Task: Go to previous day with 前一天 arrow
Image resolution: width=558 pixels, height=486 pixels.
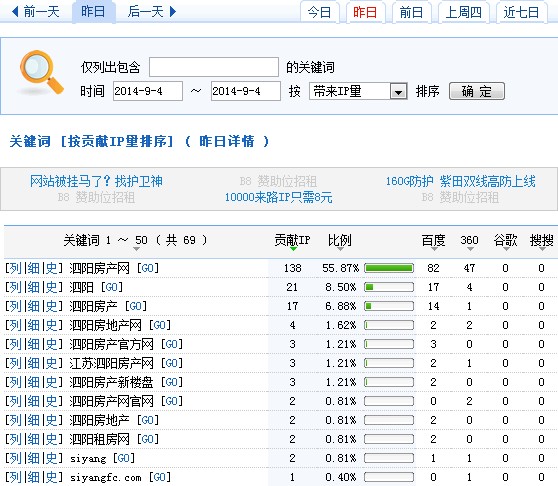Action: tap(35, 11)
